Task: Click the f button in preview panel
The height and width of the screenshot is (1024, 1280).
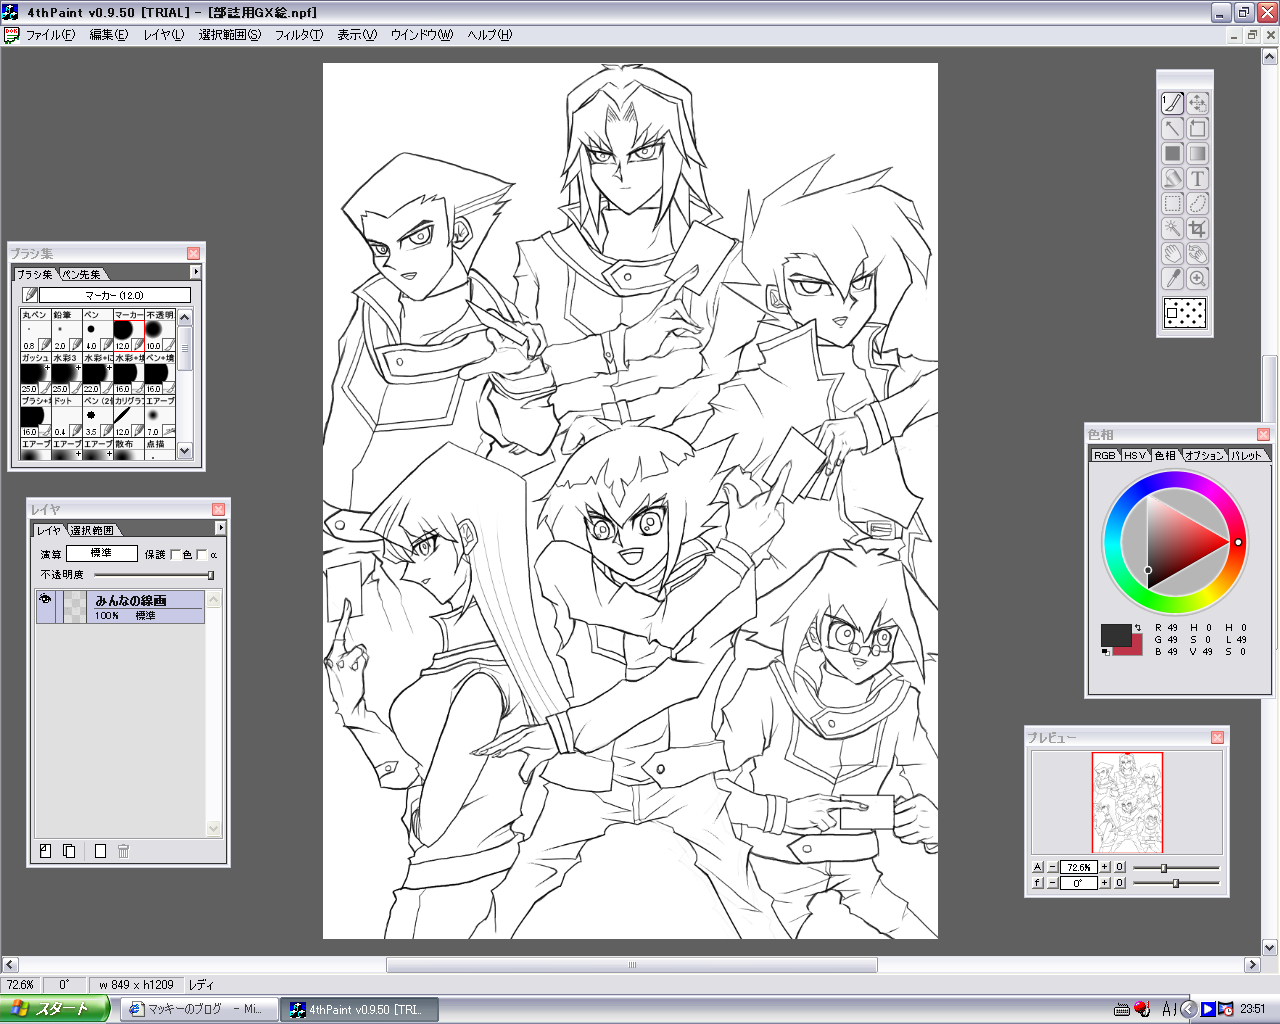Action: coord(1038,883)
